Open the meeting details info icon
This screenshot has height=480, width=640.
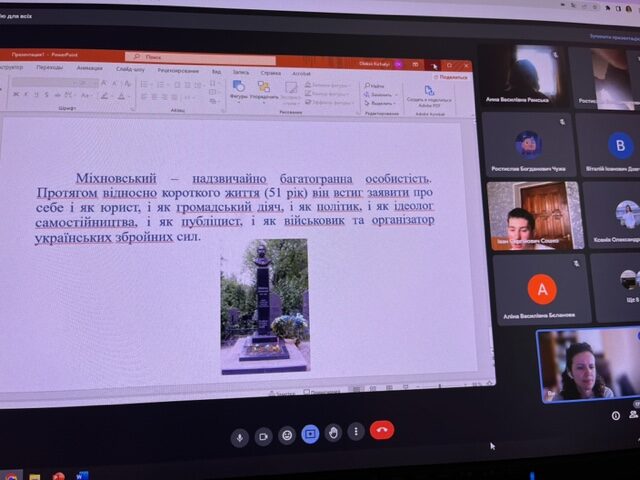[x=616, y=415]
